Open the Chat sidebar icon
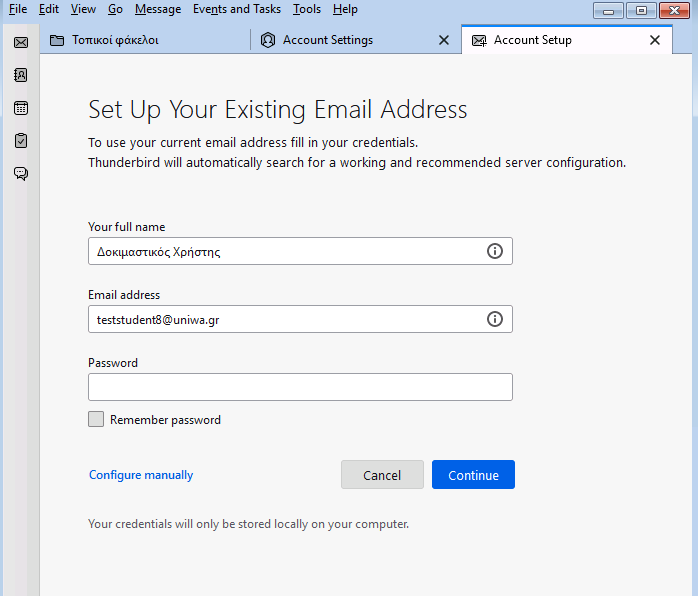 pos(20,173)
